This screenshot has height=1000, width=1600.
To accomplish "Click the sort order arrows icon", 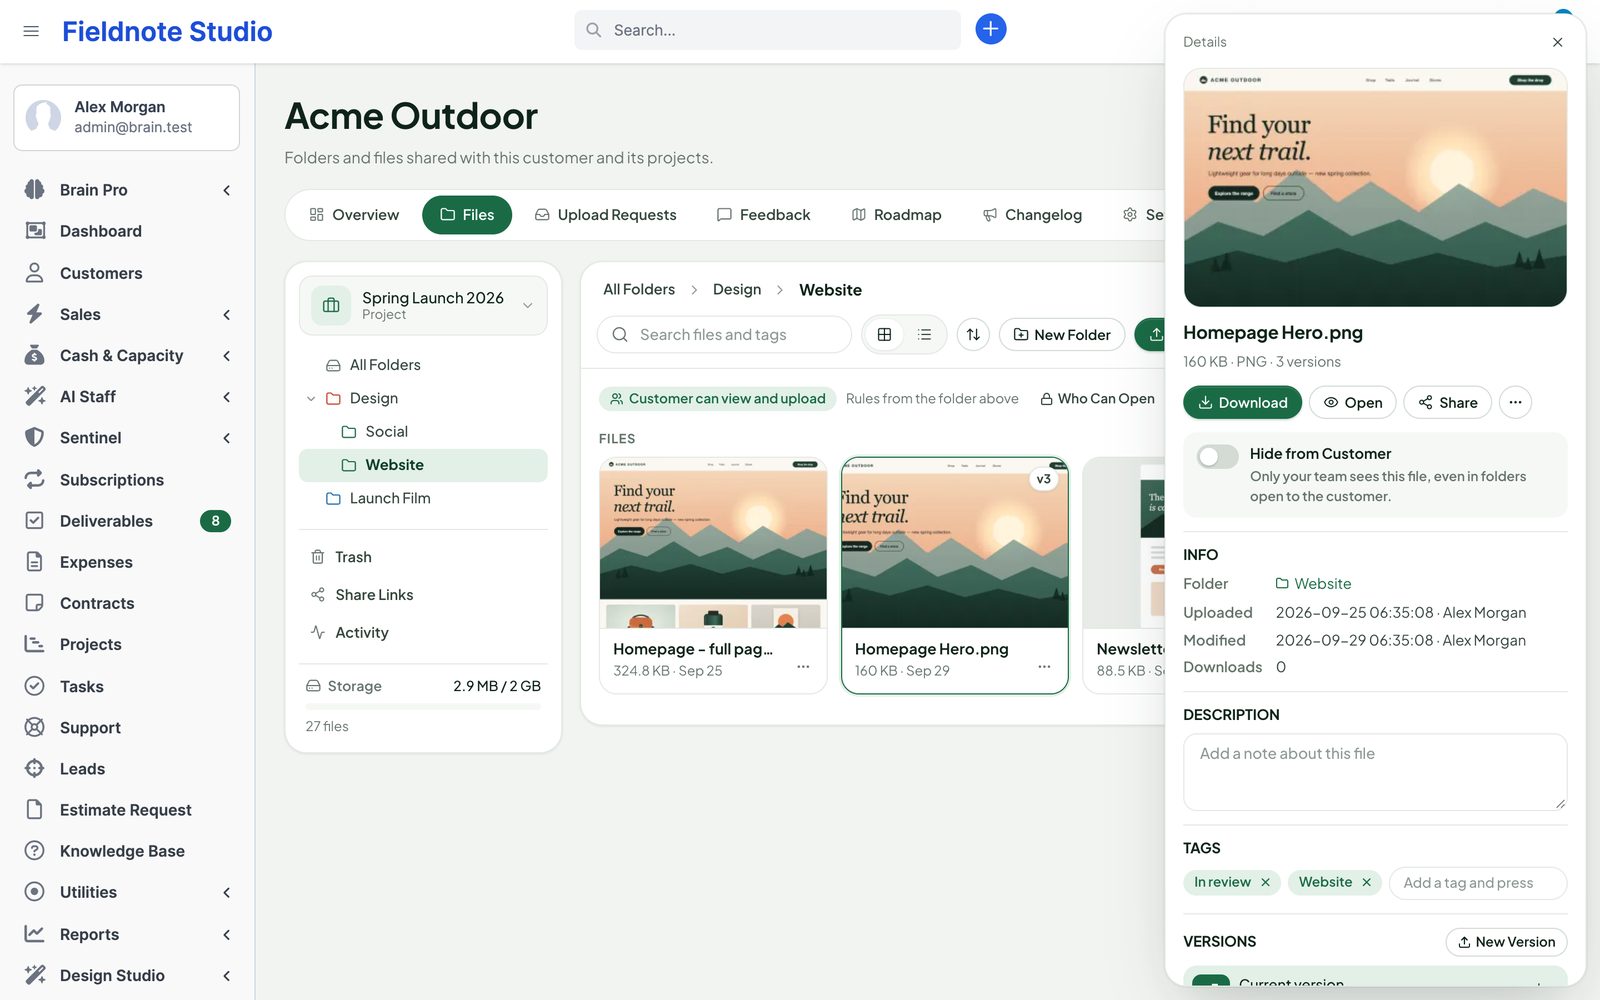I will coord(973,335).
